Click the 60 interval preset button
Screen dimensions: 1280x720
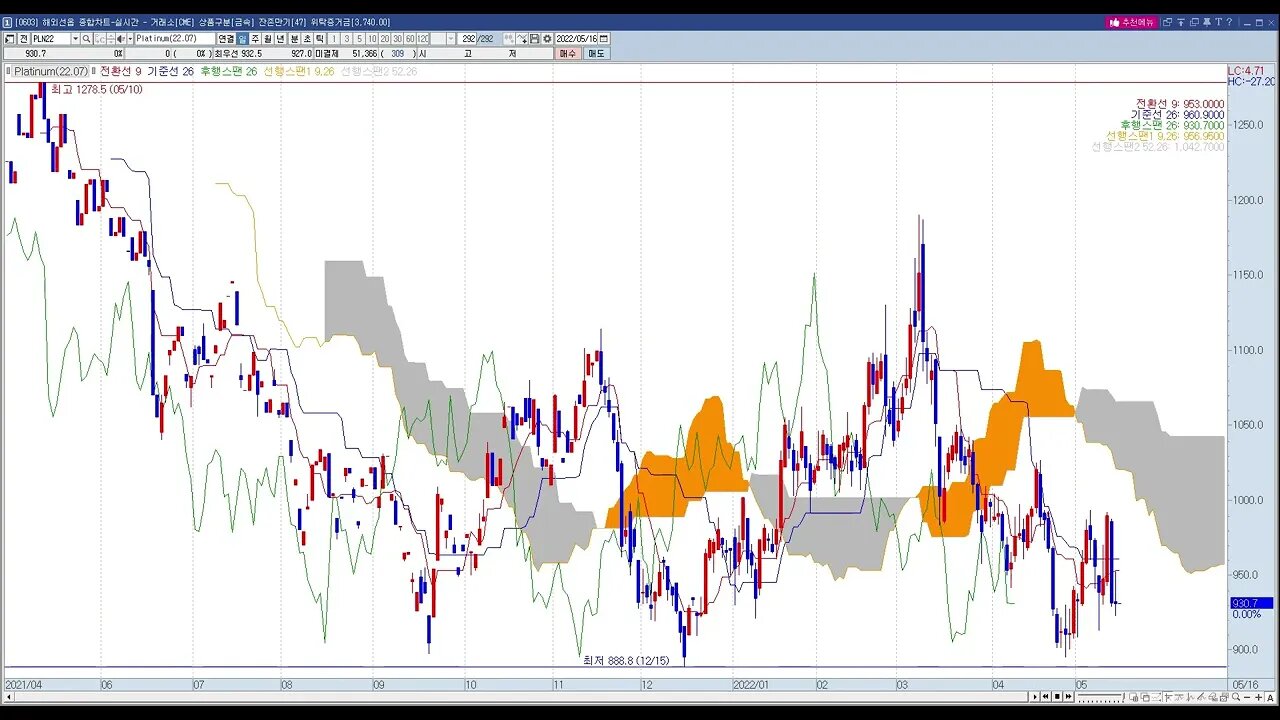[x=410, y=38]
